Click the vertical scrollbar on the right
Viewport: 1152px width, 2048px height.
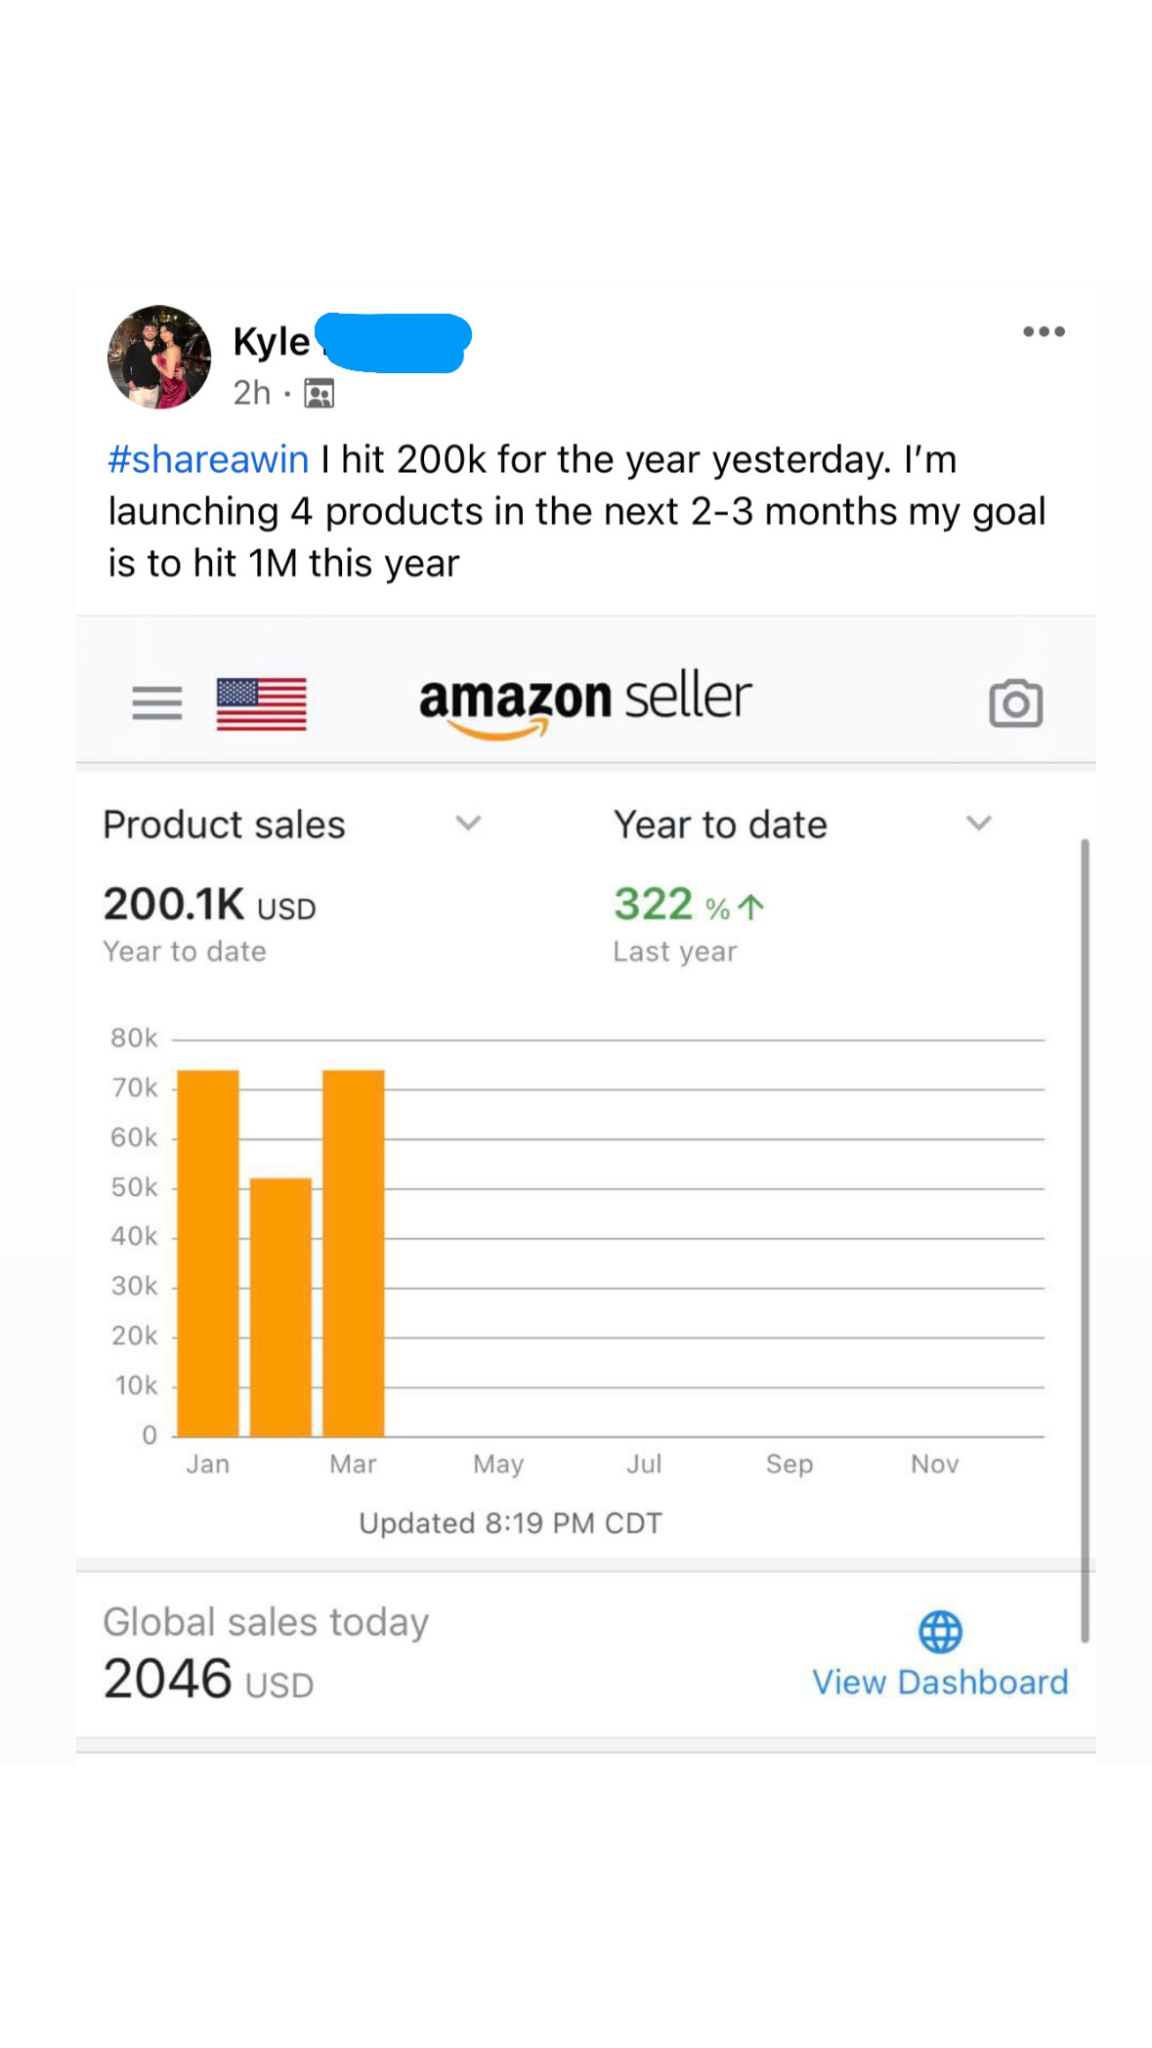[1084, 1240]
